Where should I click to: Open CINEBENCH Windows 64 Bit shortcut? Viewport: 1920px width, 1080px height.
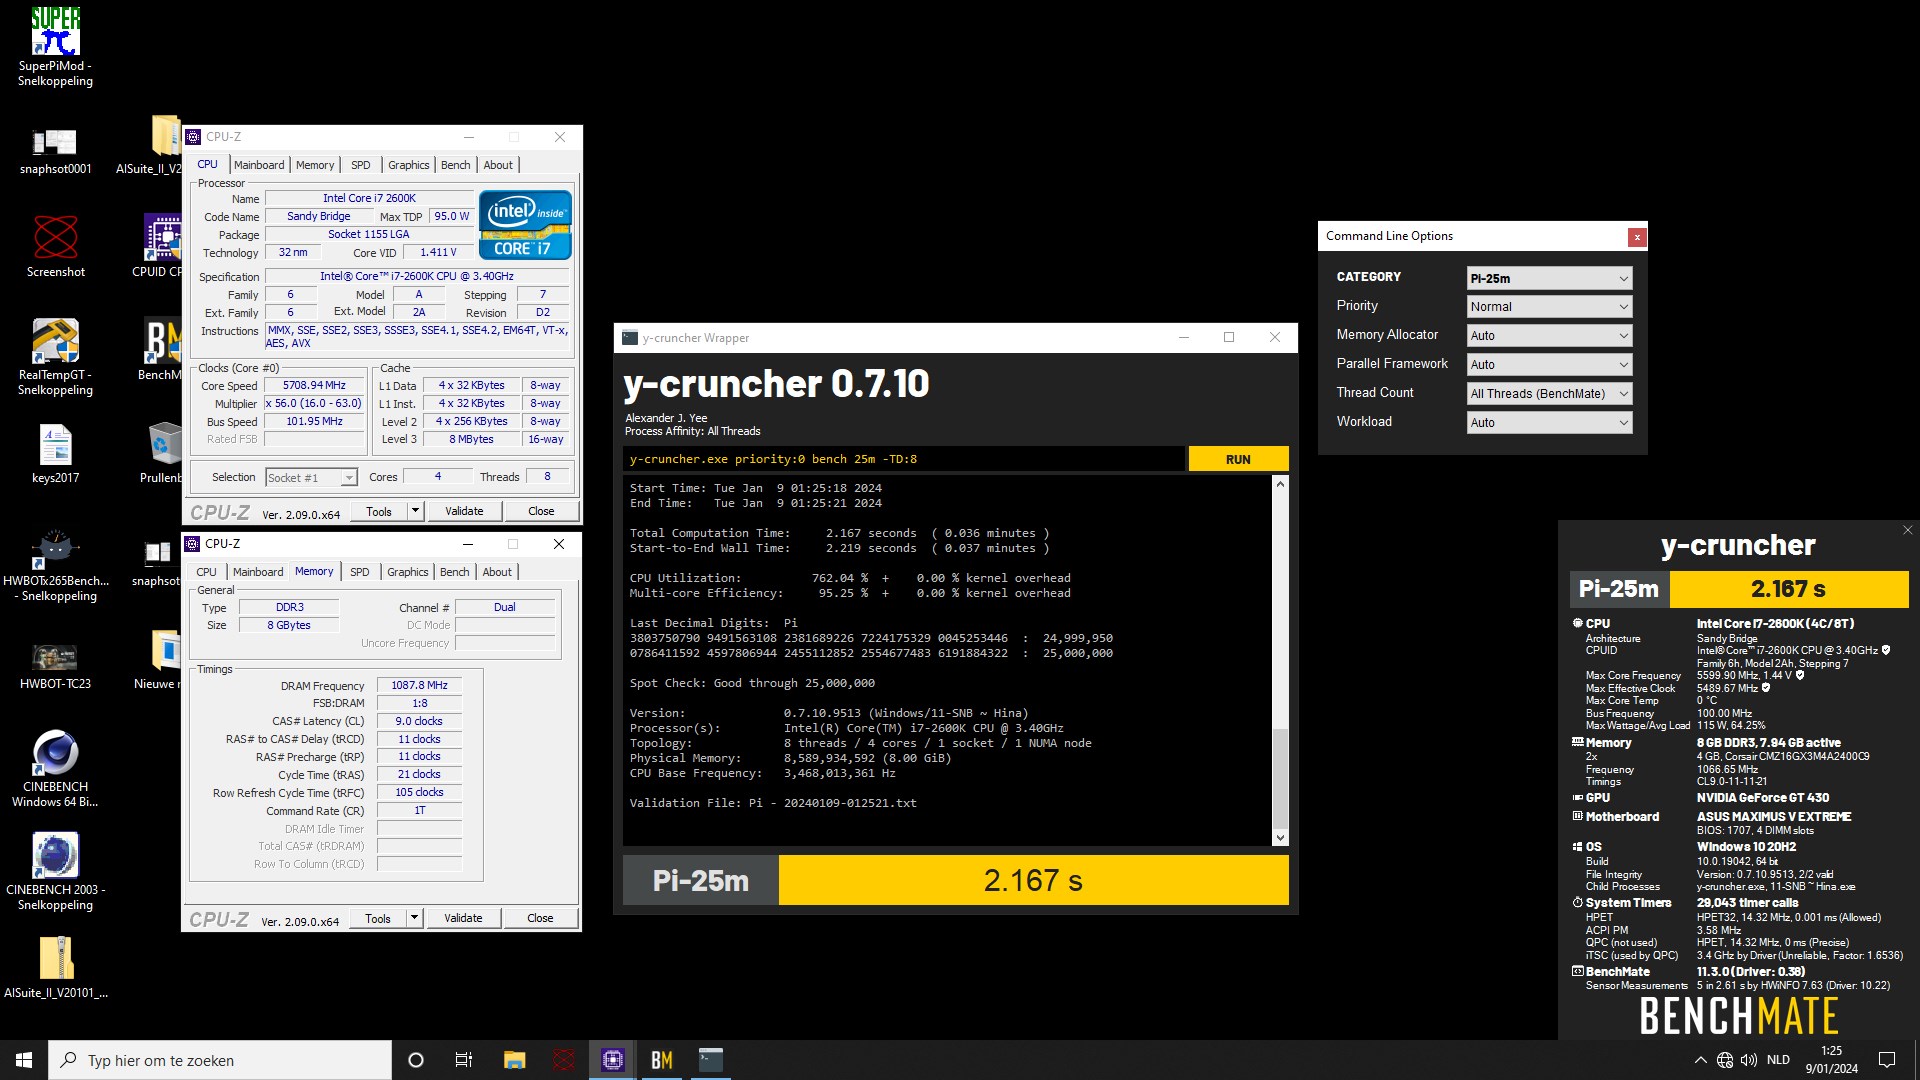click(x=55, y=768)
